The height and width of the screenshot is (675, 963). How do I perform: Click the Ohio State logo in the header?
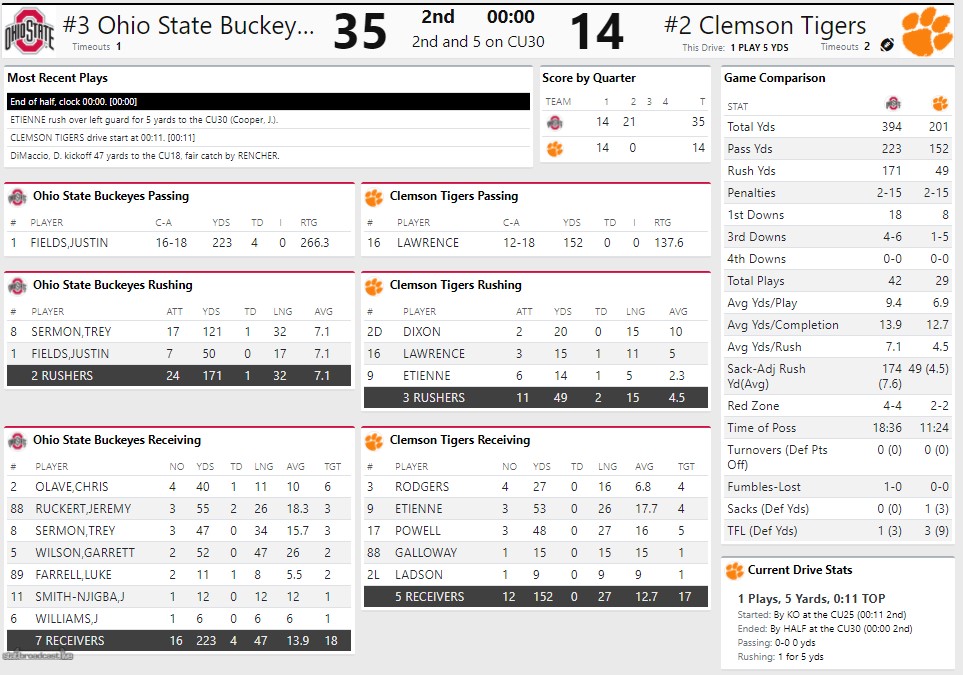point(29,31)
